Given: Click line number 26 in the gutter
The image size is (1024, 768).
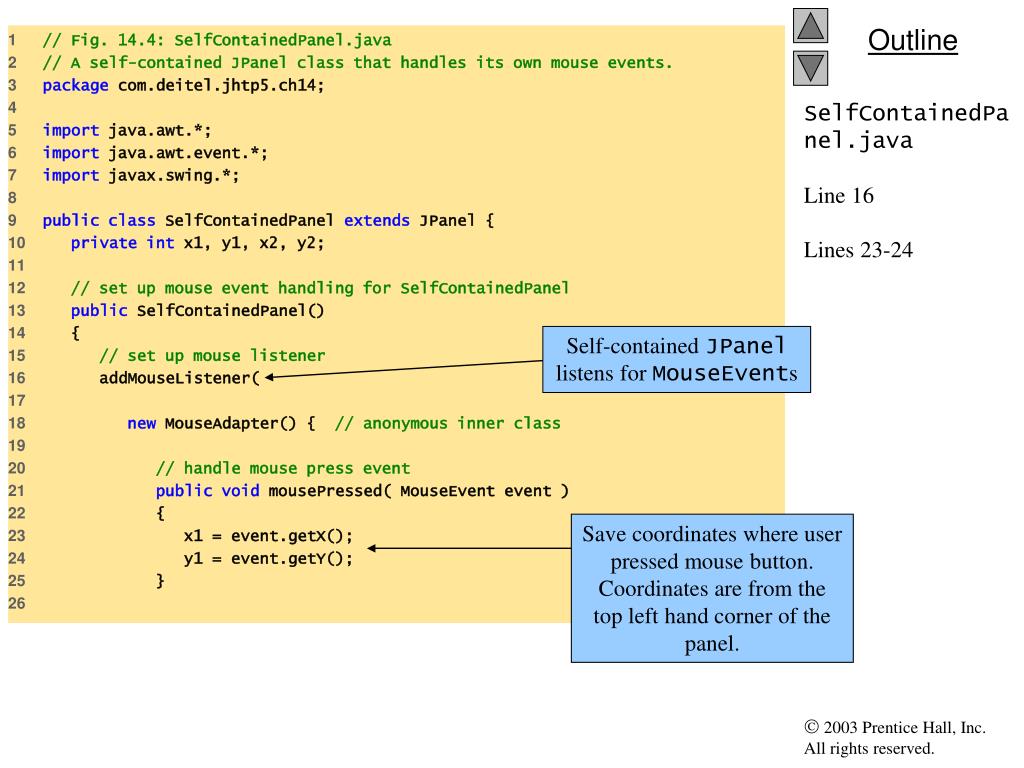Looking at the screenshot, I should point(17,603).
